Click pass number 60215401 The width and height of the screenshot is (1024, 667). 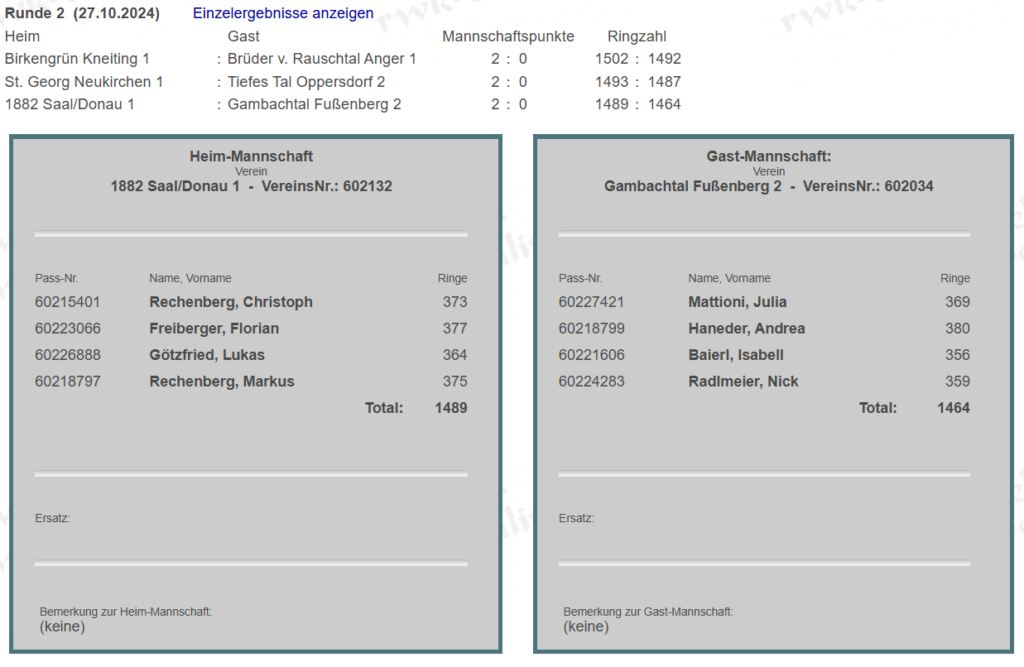click(x=67, y=302)
